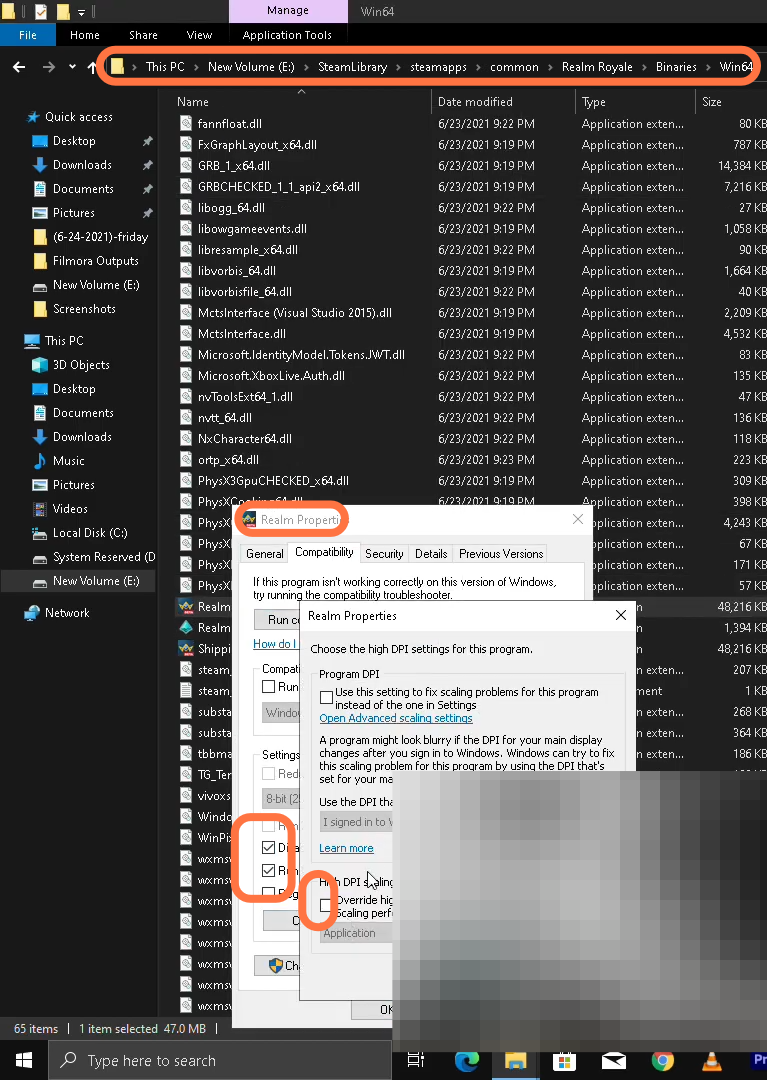Toggle Reduced color mode checkbox
Viewport: 767px width, 1080px height.
269,773
